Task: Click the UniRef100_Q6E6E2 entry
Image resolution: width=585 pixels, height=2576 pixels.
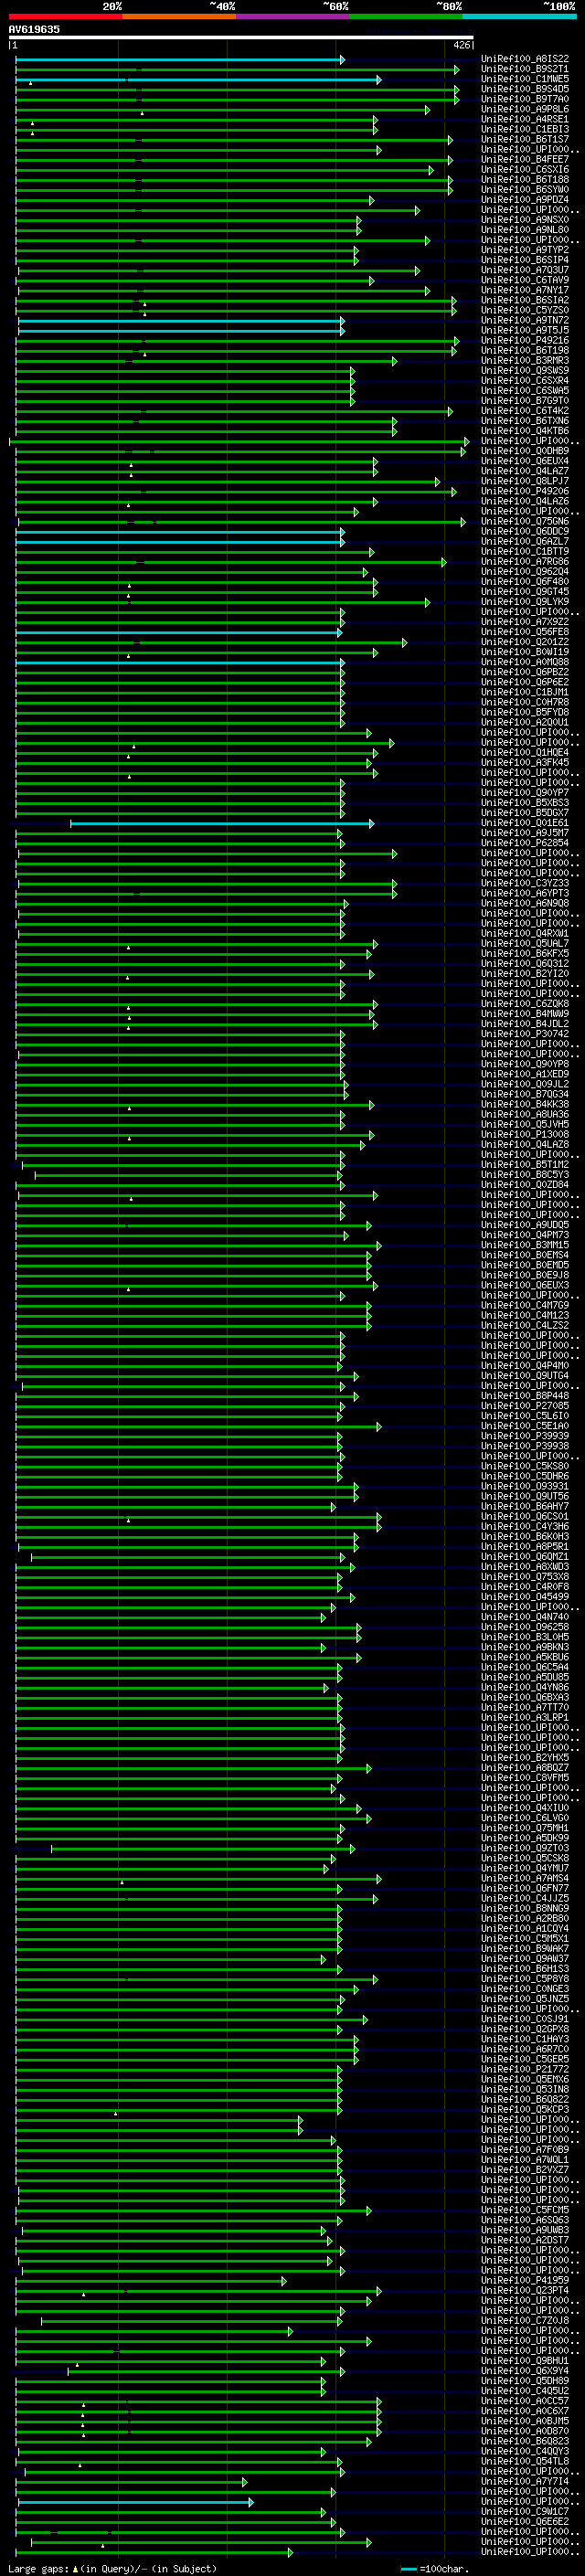Action: coord(525,2521)
